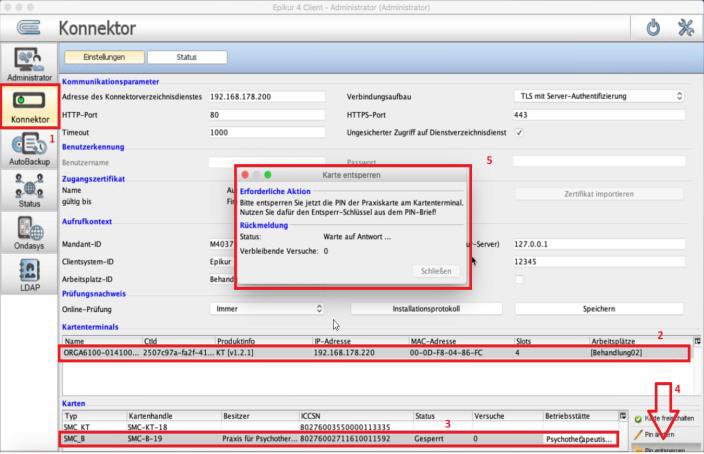The width and height of the screenshot is (704, 454).
Task: Open the Verbindungsaufbau TLS dropdown
Action: tap(599, 96)
